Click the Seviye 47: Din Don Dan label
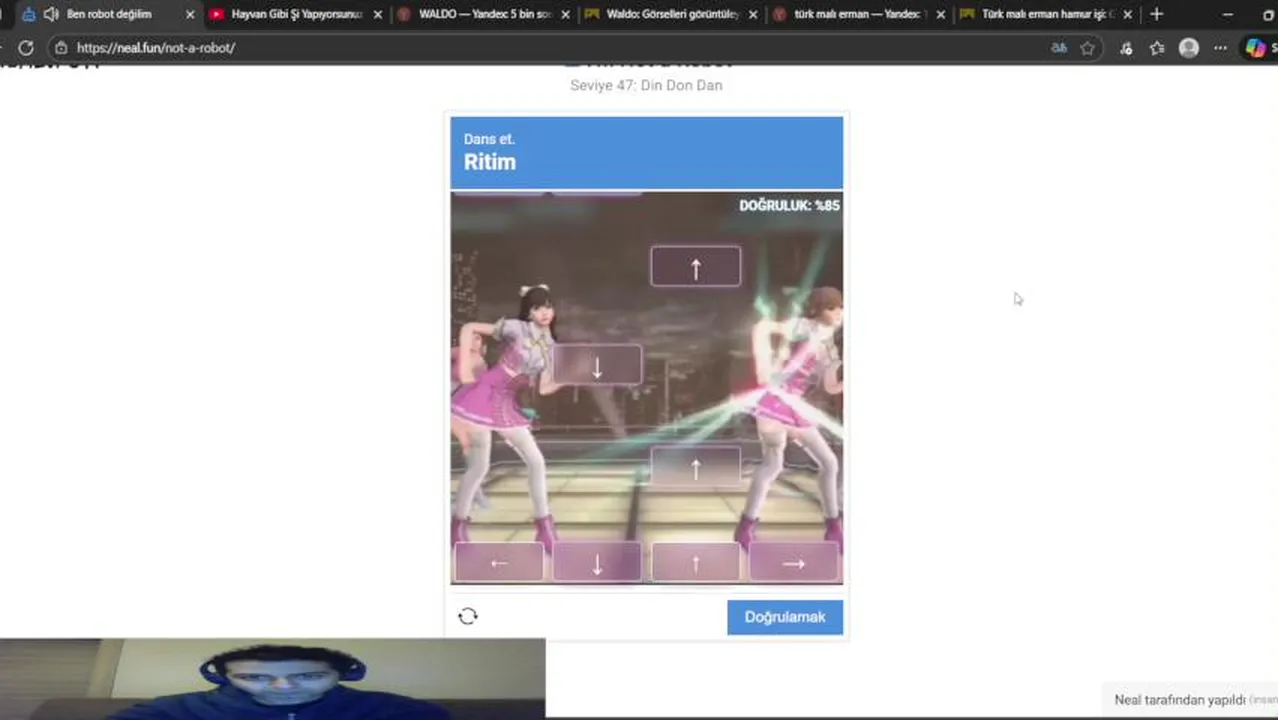This screenshot has width=1278, height=720. tap(646, 85)
